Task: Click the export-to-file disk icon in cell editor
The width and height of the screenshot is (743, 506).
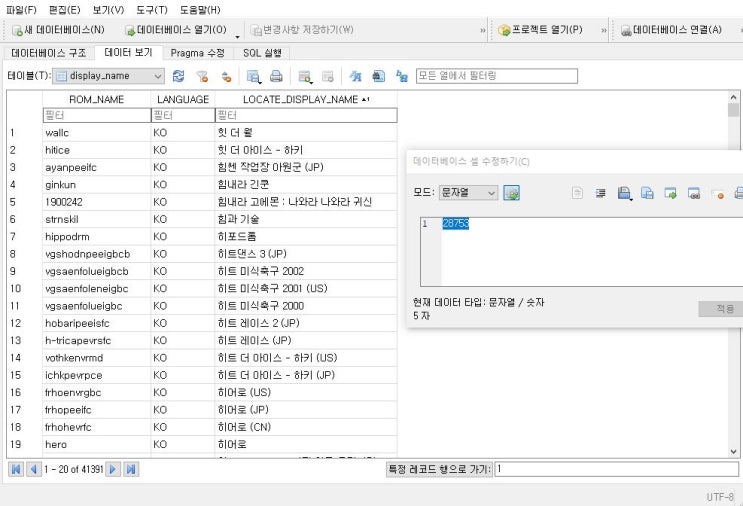Action: pyautogui.click(x=624, y=193)
